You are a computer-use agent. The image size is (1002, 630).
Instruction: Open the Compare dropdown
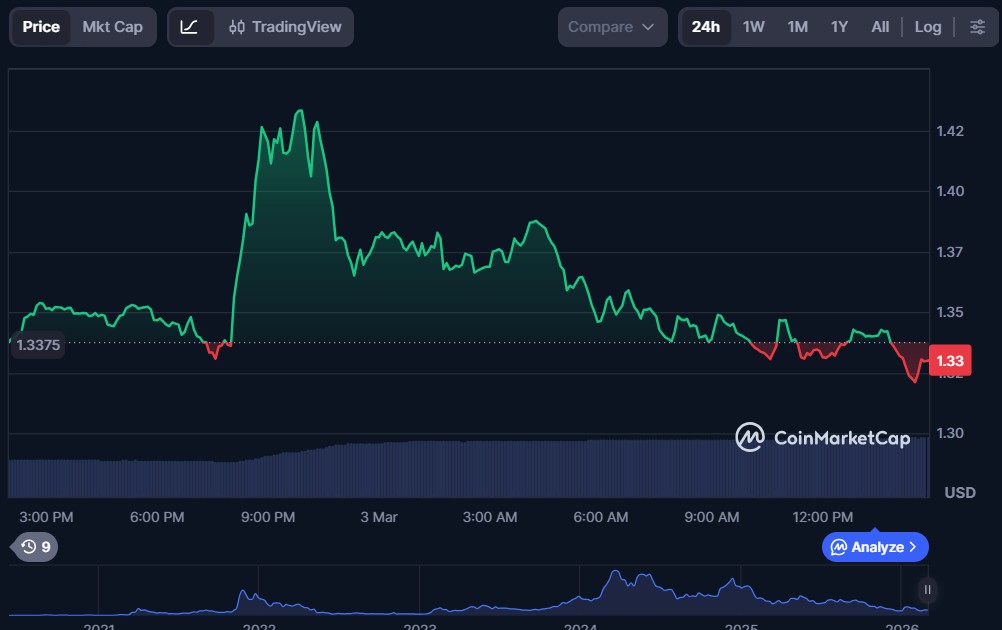611,27
